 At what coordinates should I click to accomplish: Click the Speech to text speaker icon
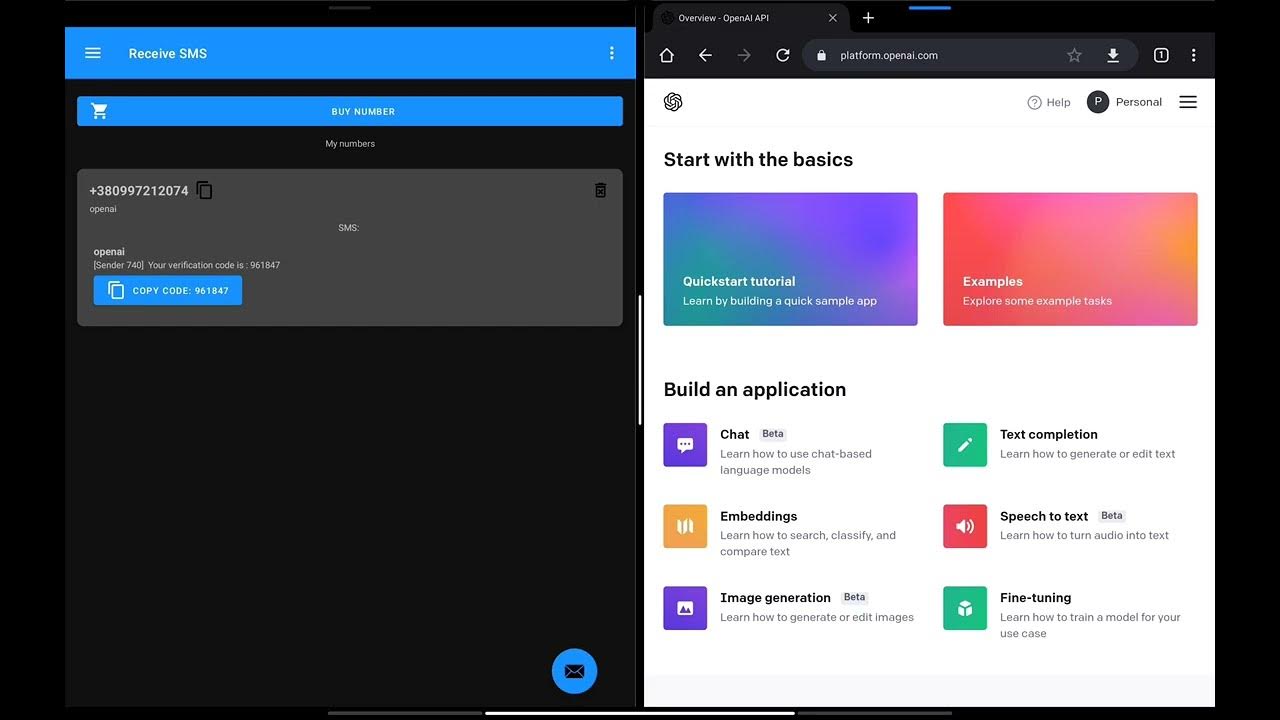[x=965, y=526]
